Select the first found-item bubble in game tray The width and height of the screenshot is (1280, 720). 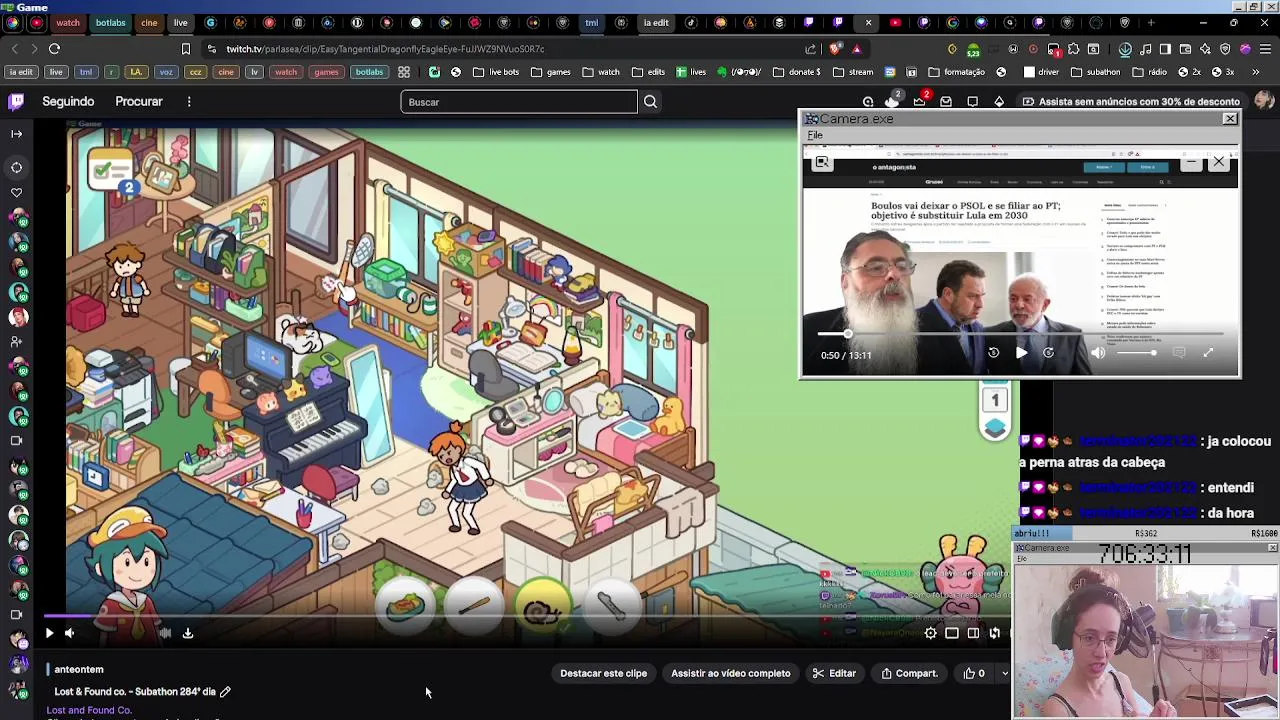(x=406, y=605)
